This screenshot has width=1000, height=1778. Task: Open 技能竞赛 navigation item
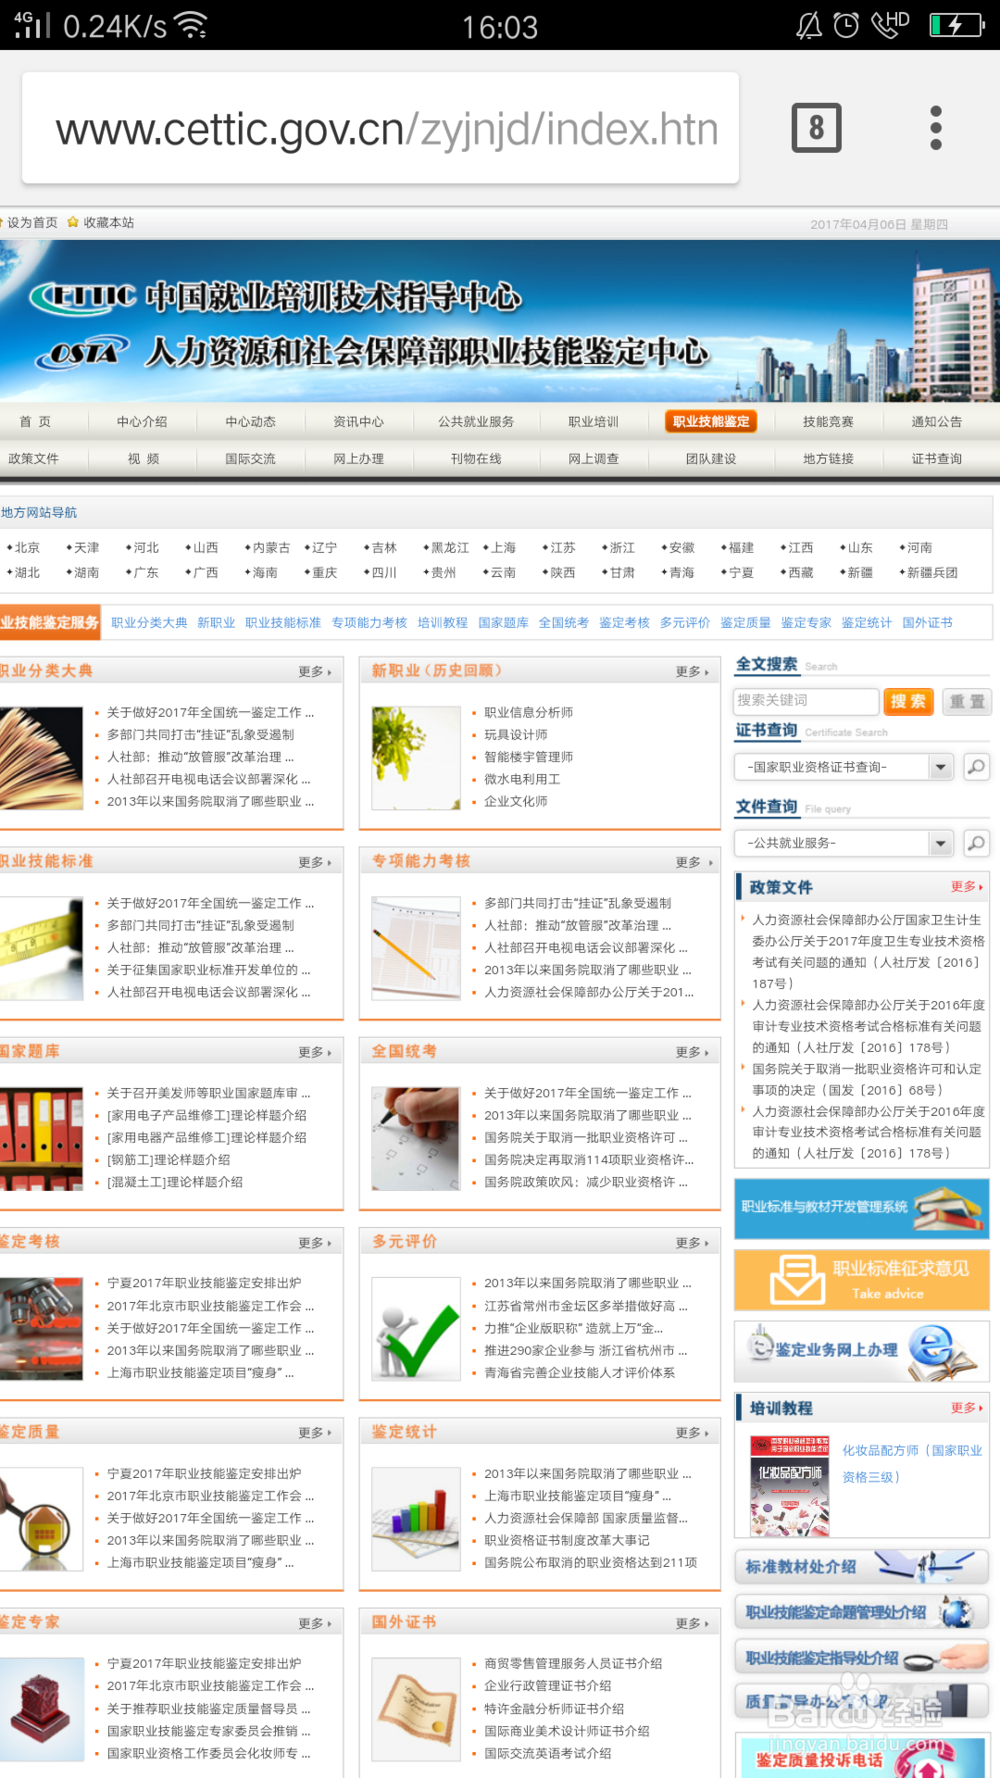[828, 421]
